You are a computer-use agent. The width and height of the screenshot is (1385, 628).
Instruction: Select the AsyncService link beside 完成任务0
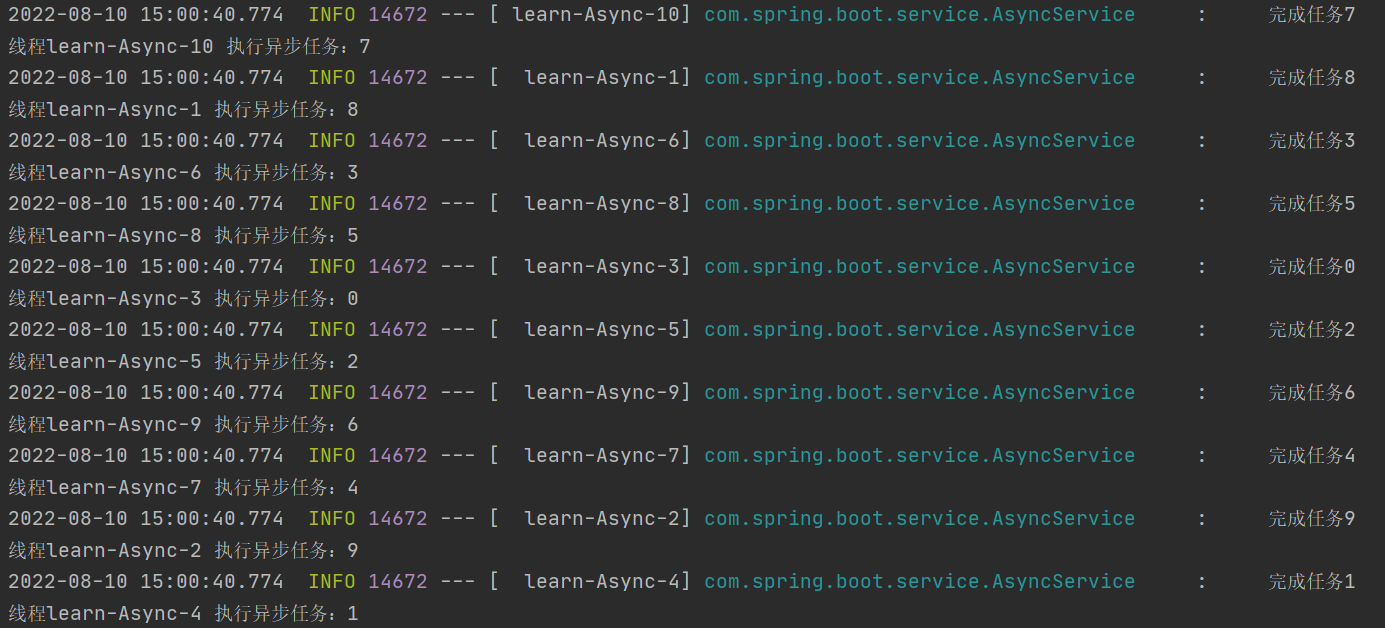[x=919, y=267]
